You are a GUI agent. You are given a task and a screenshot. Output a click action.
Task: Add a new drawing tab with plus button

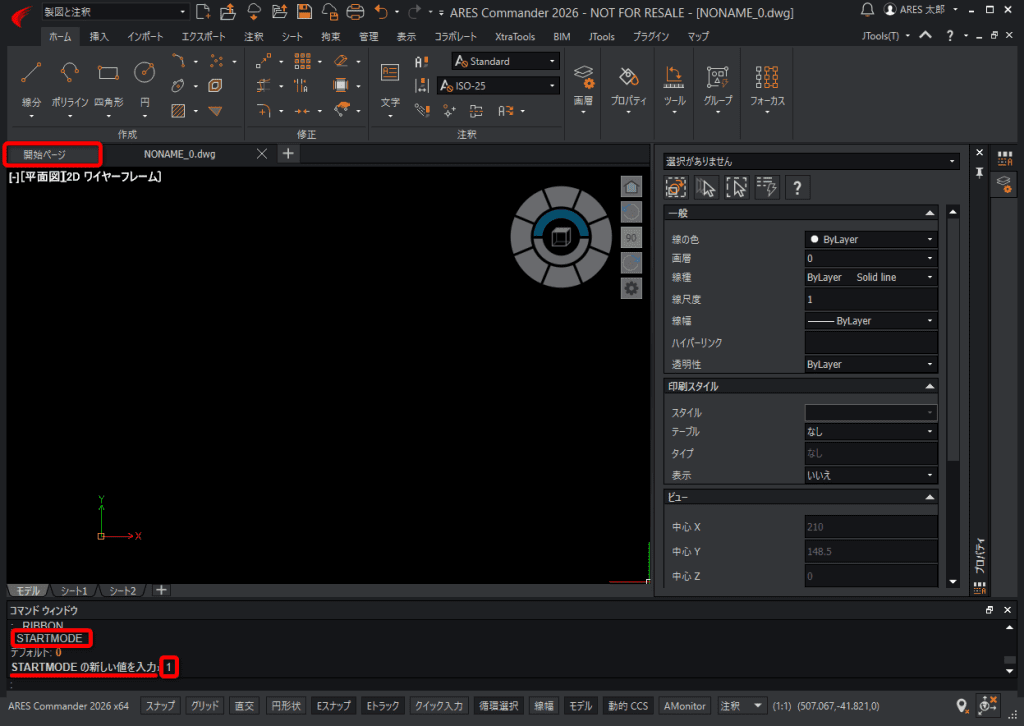coord(287,154)
